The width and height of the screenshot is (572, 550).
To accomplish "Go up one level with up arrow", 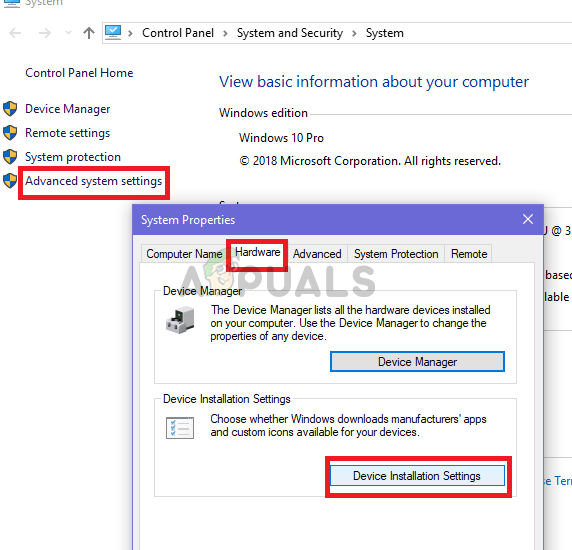I will (x=89, y=33).
